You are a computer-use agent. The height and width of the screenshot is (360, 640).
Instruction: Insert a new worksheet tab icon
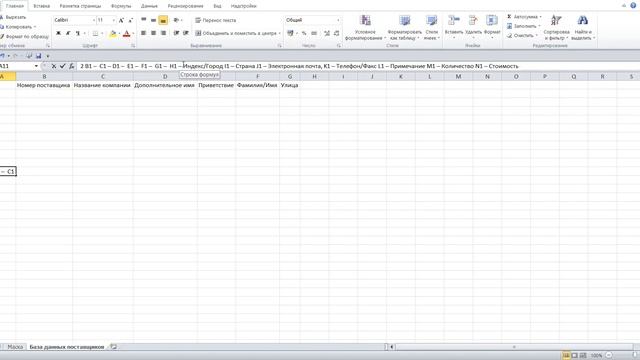coord(113,347)
